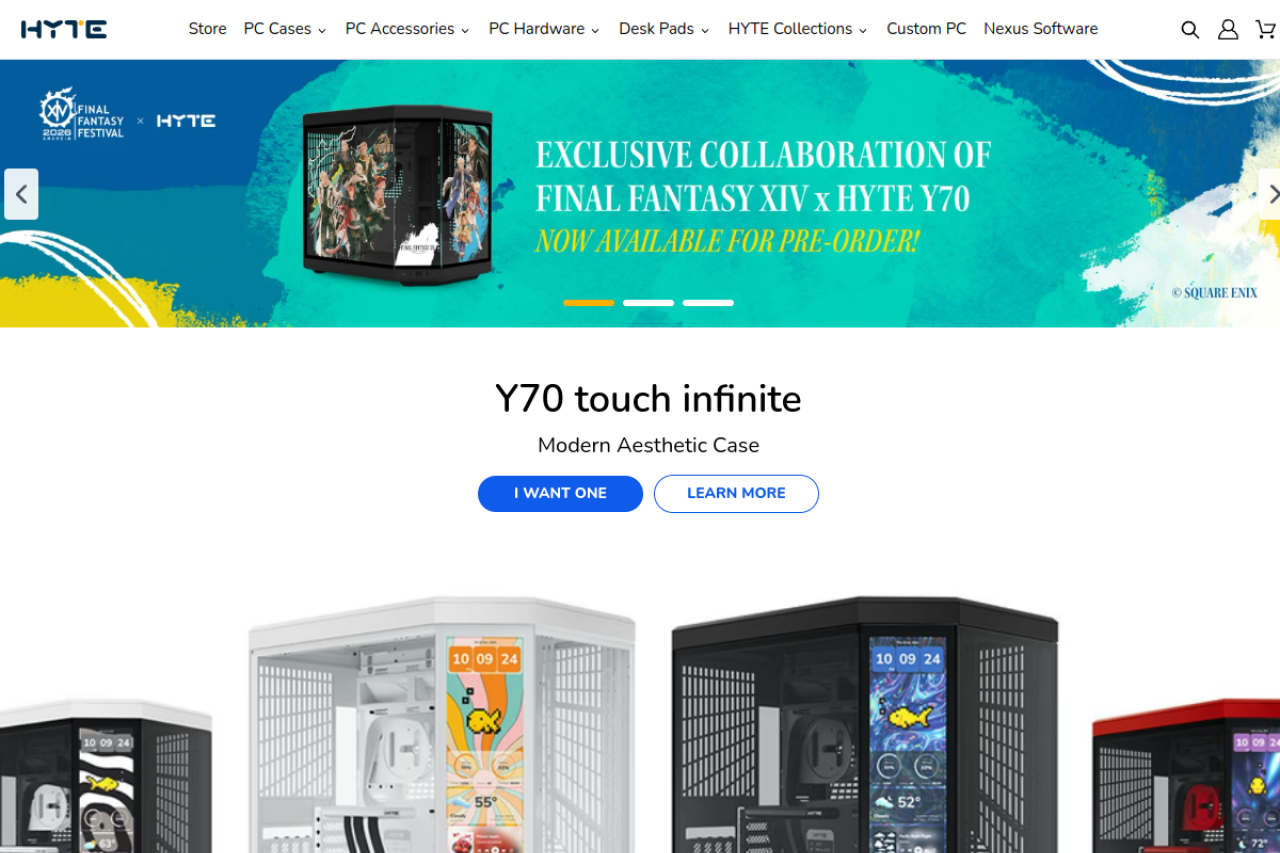Expand the HYTE Collections dropdown
The height and width of the screenshot is (853, 1280).
click(x=798, y=29)
